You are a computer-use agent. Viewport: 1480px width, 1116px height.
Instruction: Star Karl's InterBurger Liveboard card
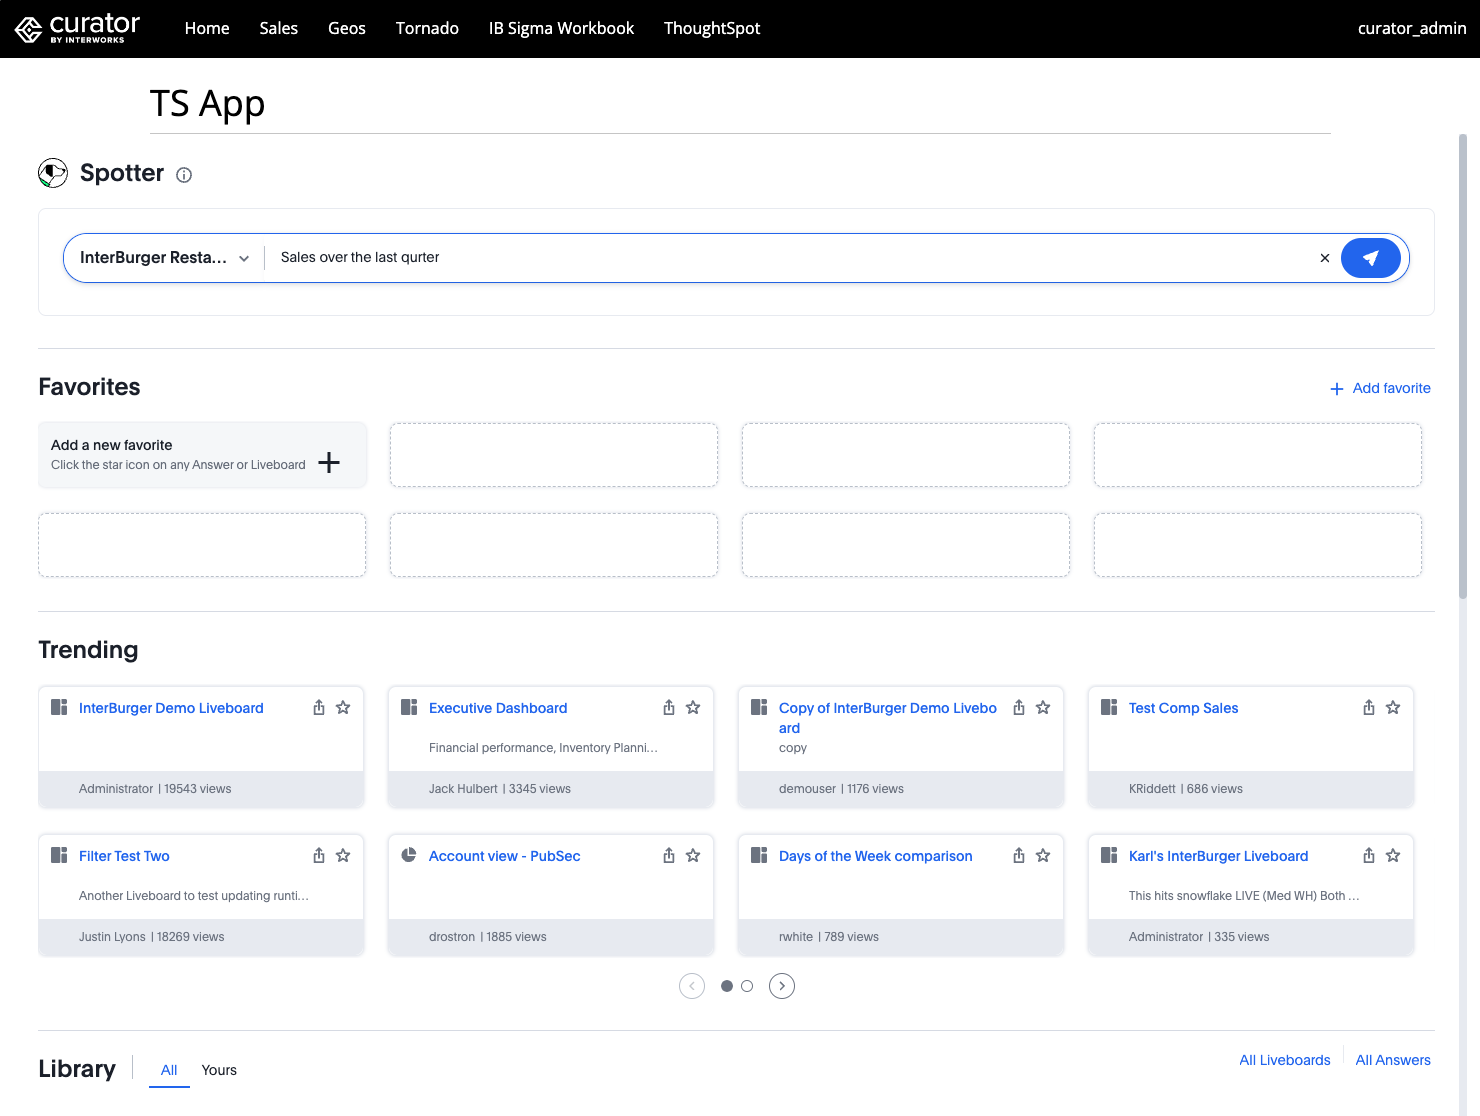(1393, 855)
